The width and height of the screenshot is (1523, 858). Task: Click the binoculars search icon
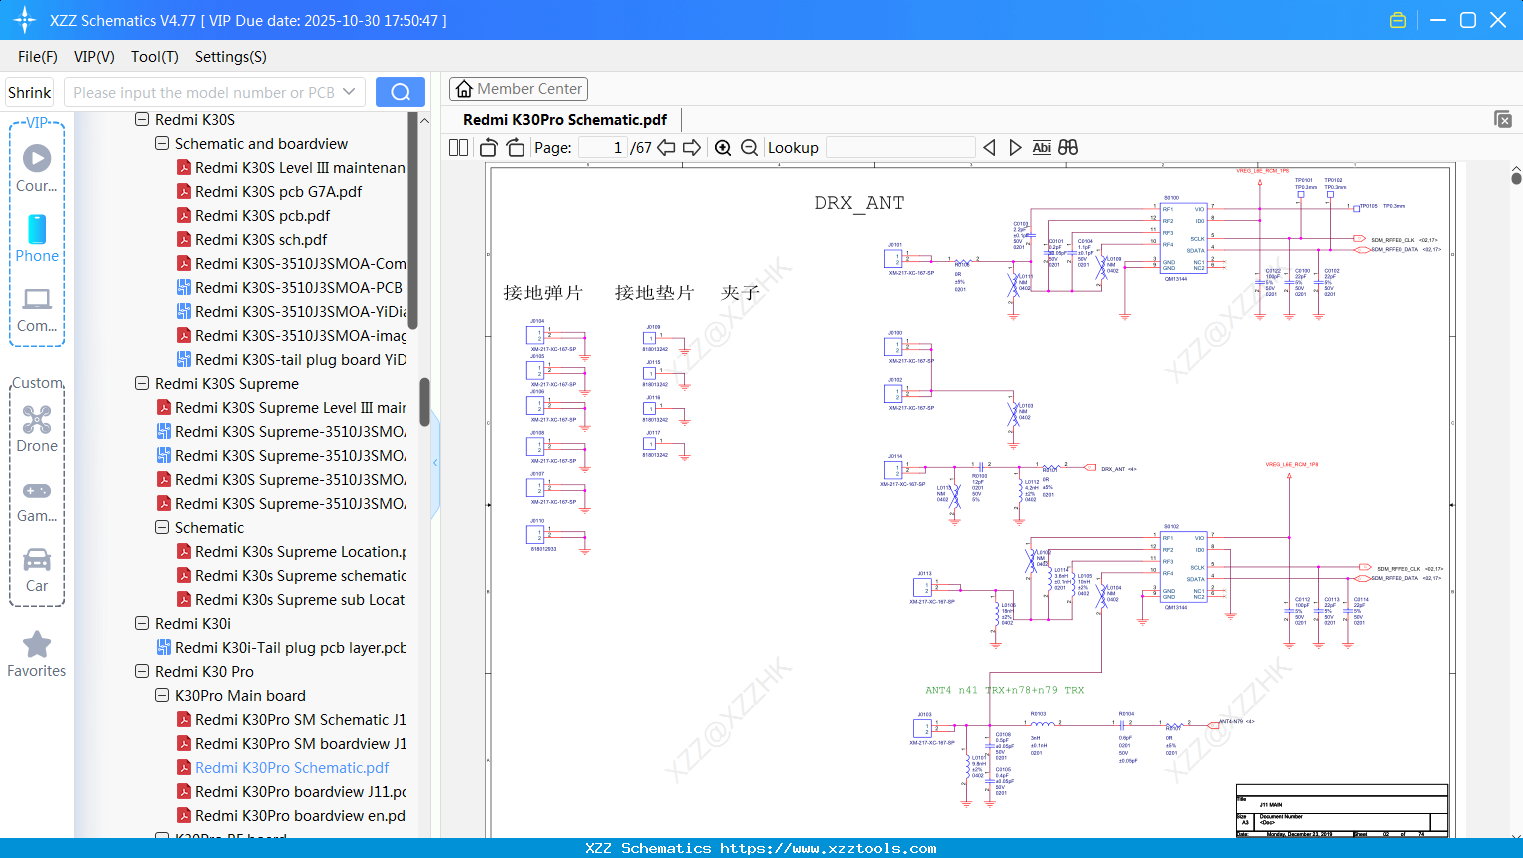[1066, 147]
